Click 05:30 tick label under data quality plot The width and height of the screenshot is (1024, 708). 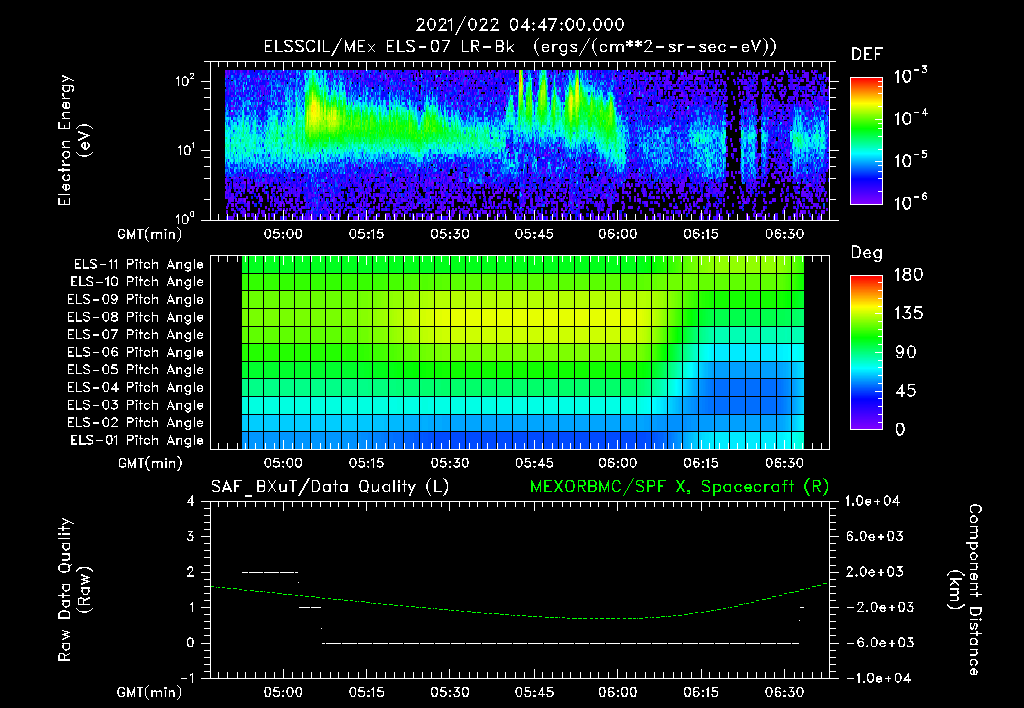(x=449, y=692)
